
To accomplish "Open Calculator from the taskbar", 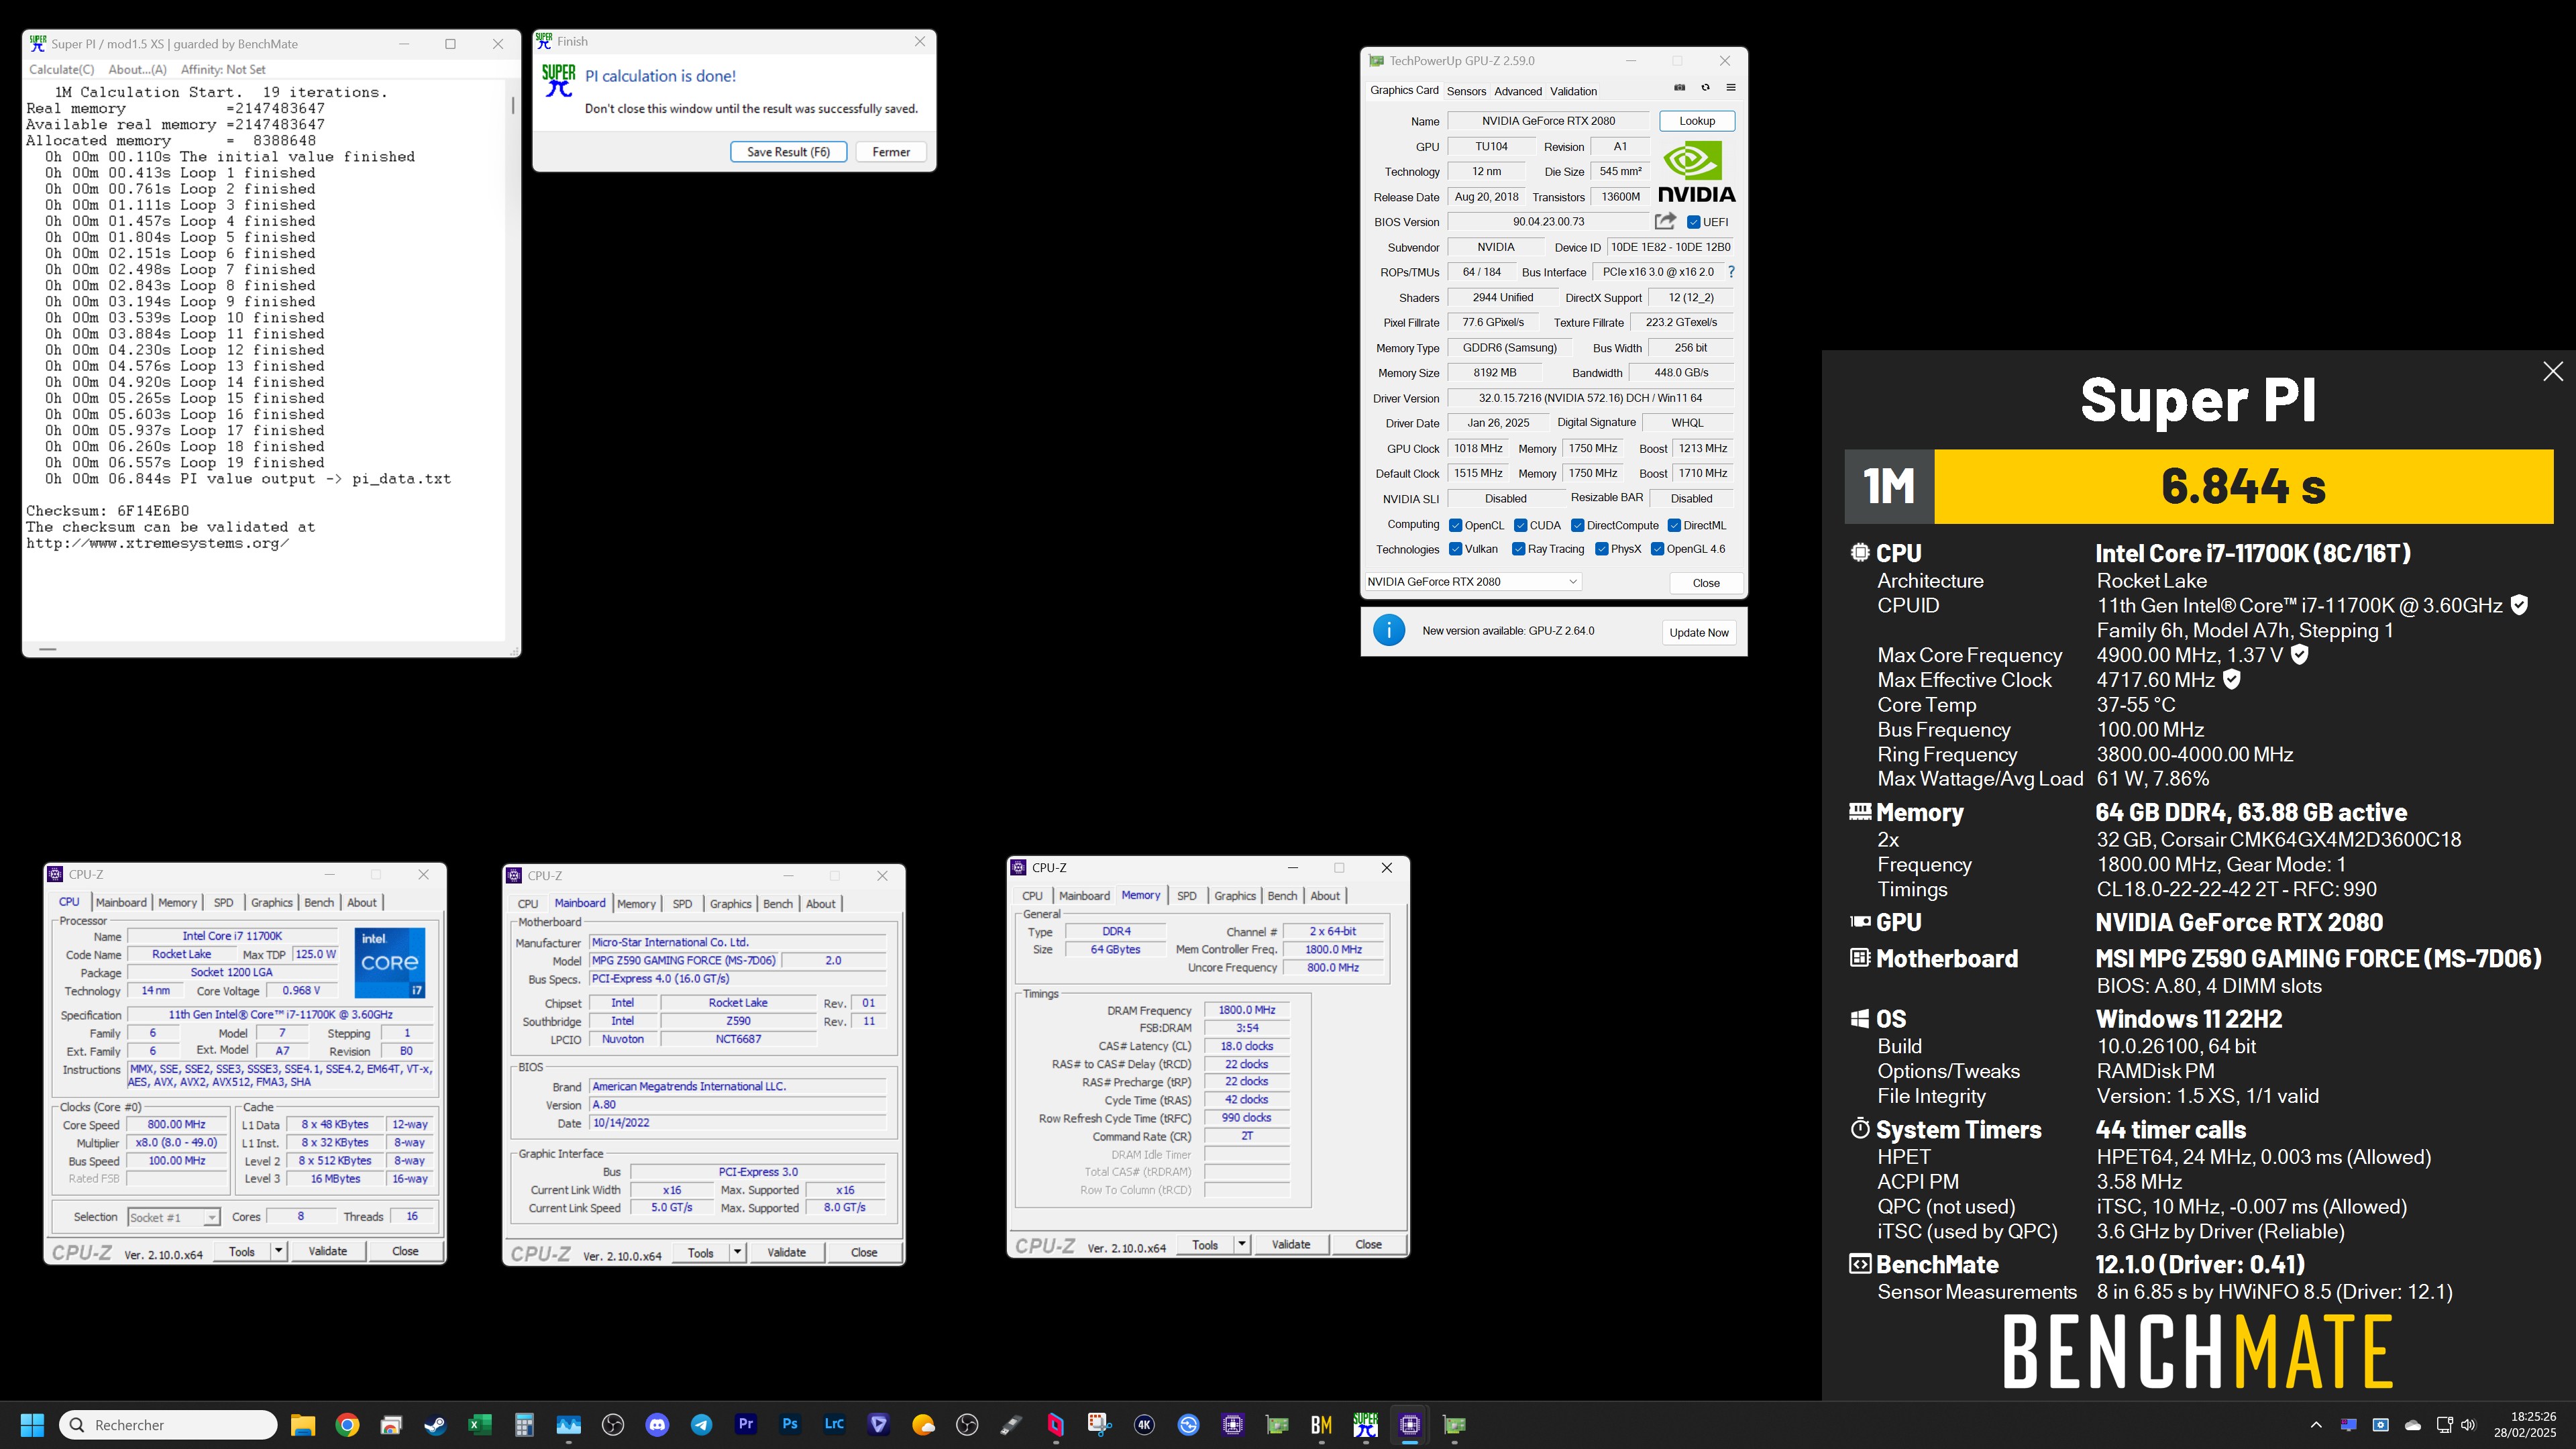I will click(524, 1425).
